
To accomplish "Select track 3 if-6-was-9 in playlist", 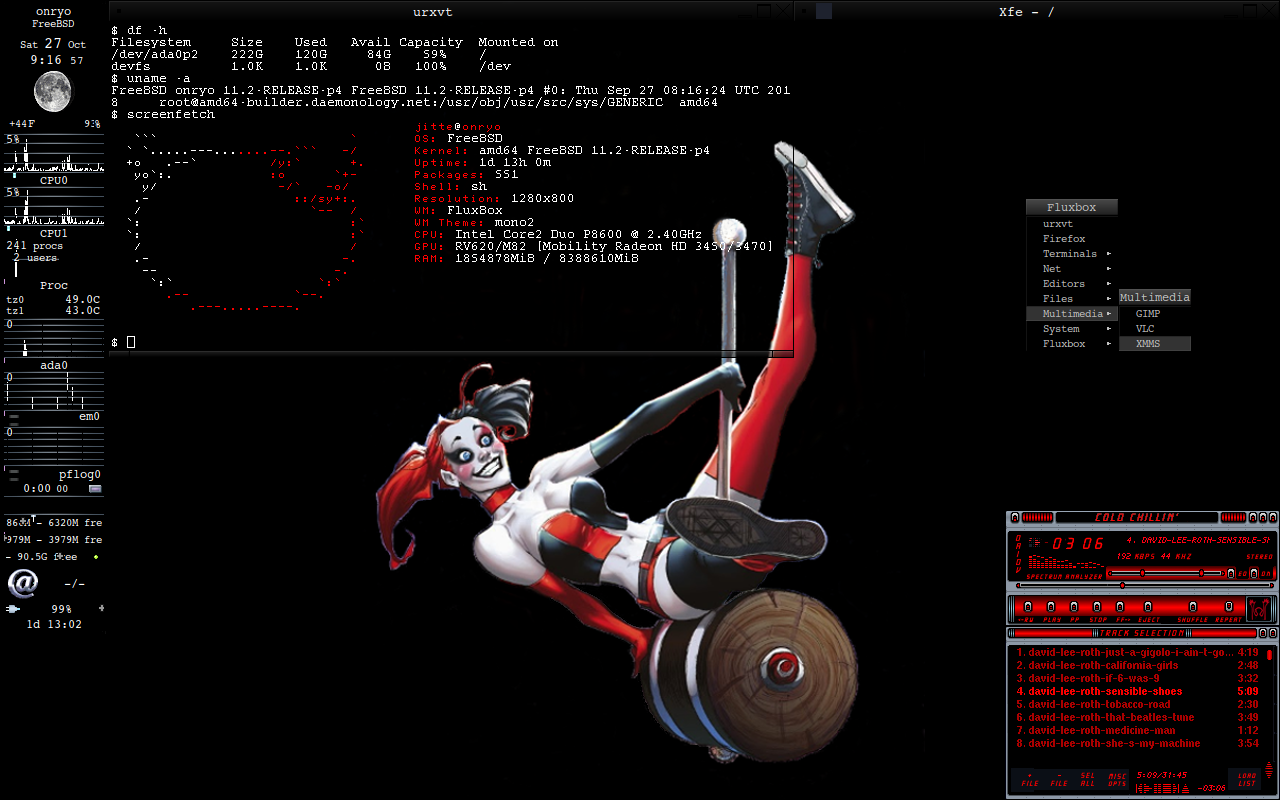I will coord(1137,678).
